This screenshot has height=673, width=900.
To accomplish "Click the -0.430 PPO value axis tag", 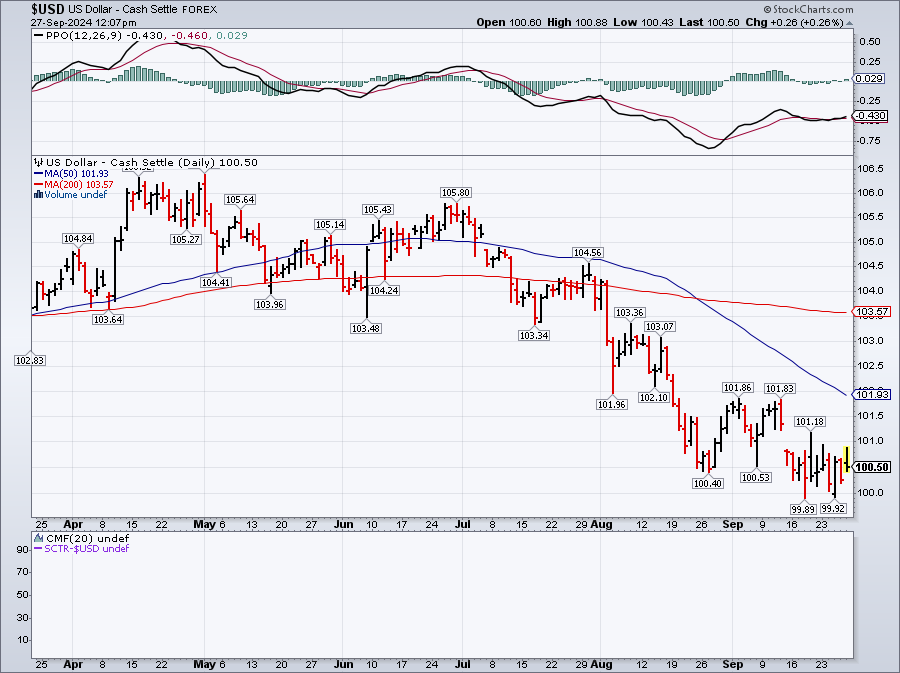I will (x=873, y=116).
